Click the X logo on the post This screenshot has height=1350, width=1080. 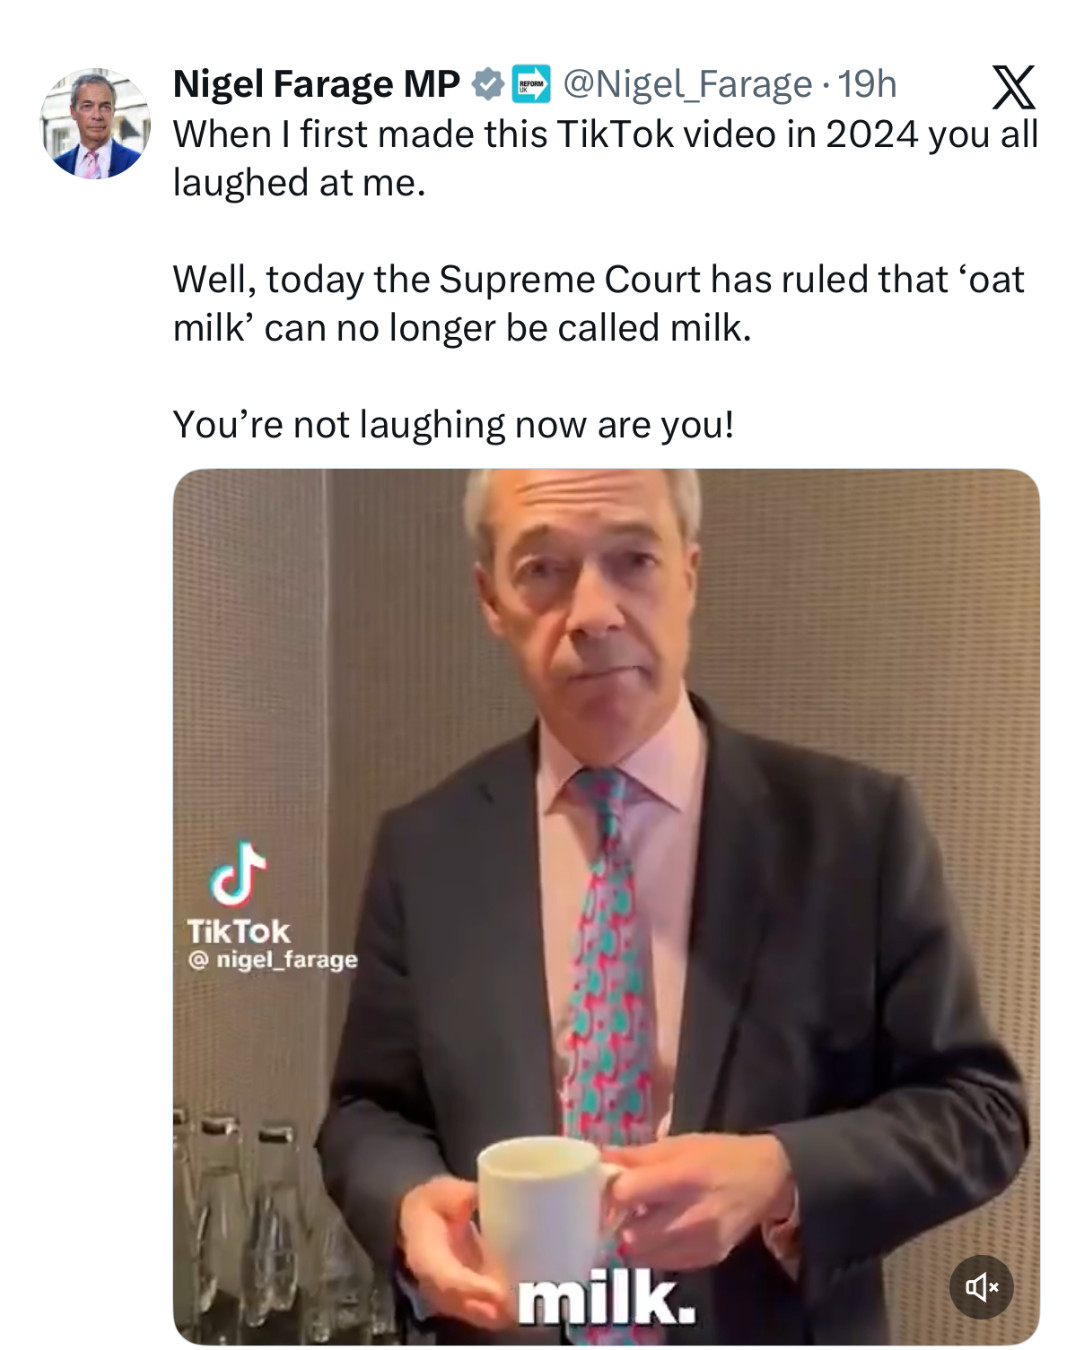(x=1012, y=88)
